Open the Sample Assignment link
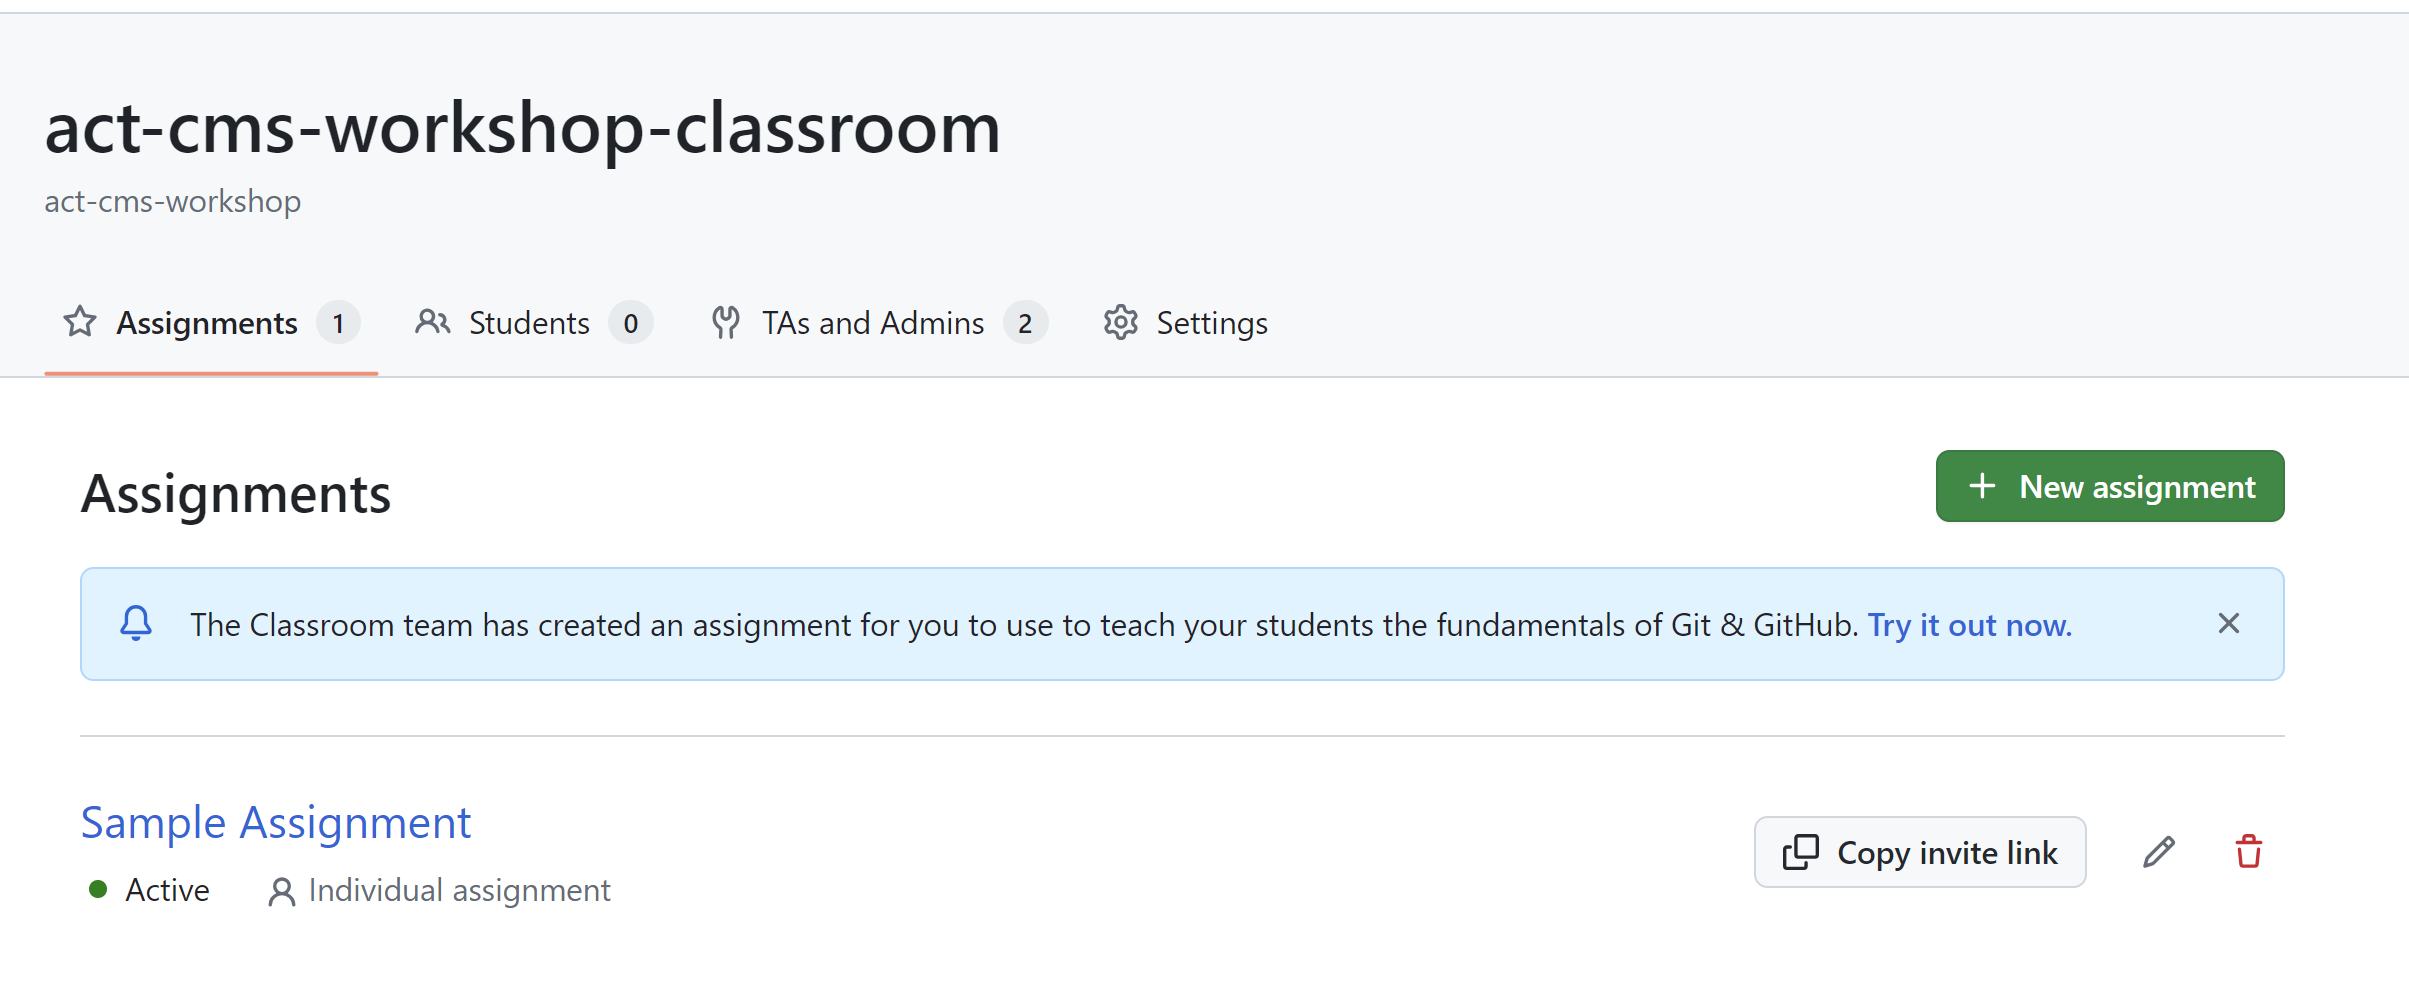 275,823
